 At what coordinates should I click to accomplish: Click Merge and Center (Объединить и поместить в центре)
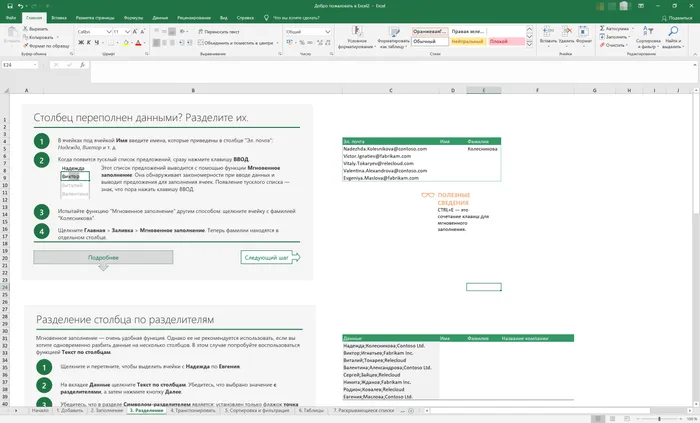coord(235,43)
